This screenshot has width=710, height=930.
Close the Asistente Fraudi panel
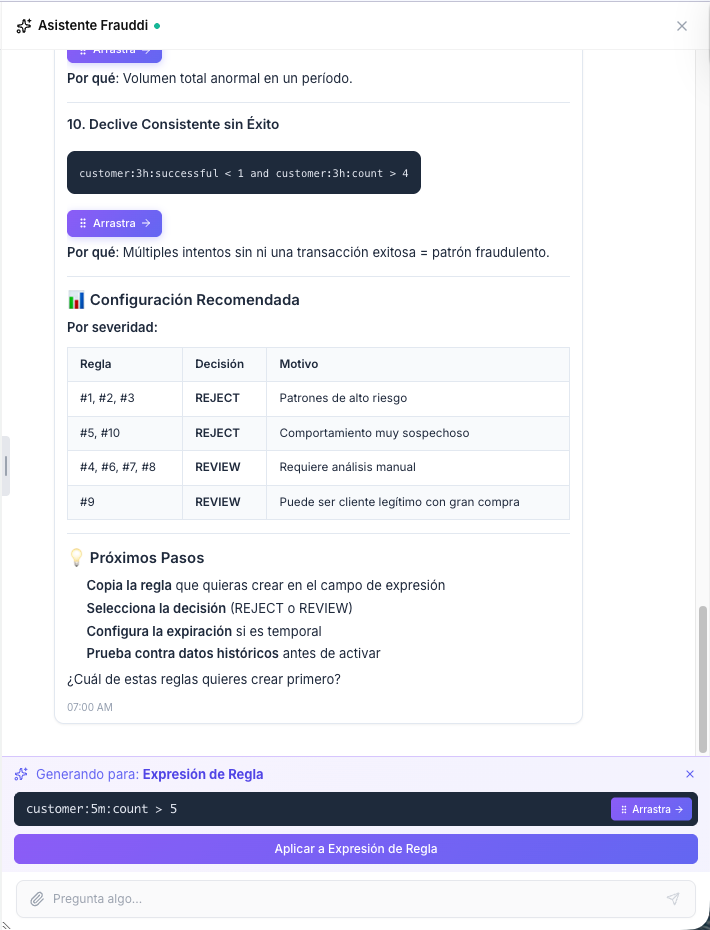point(681,25)
